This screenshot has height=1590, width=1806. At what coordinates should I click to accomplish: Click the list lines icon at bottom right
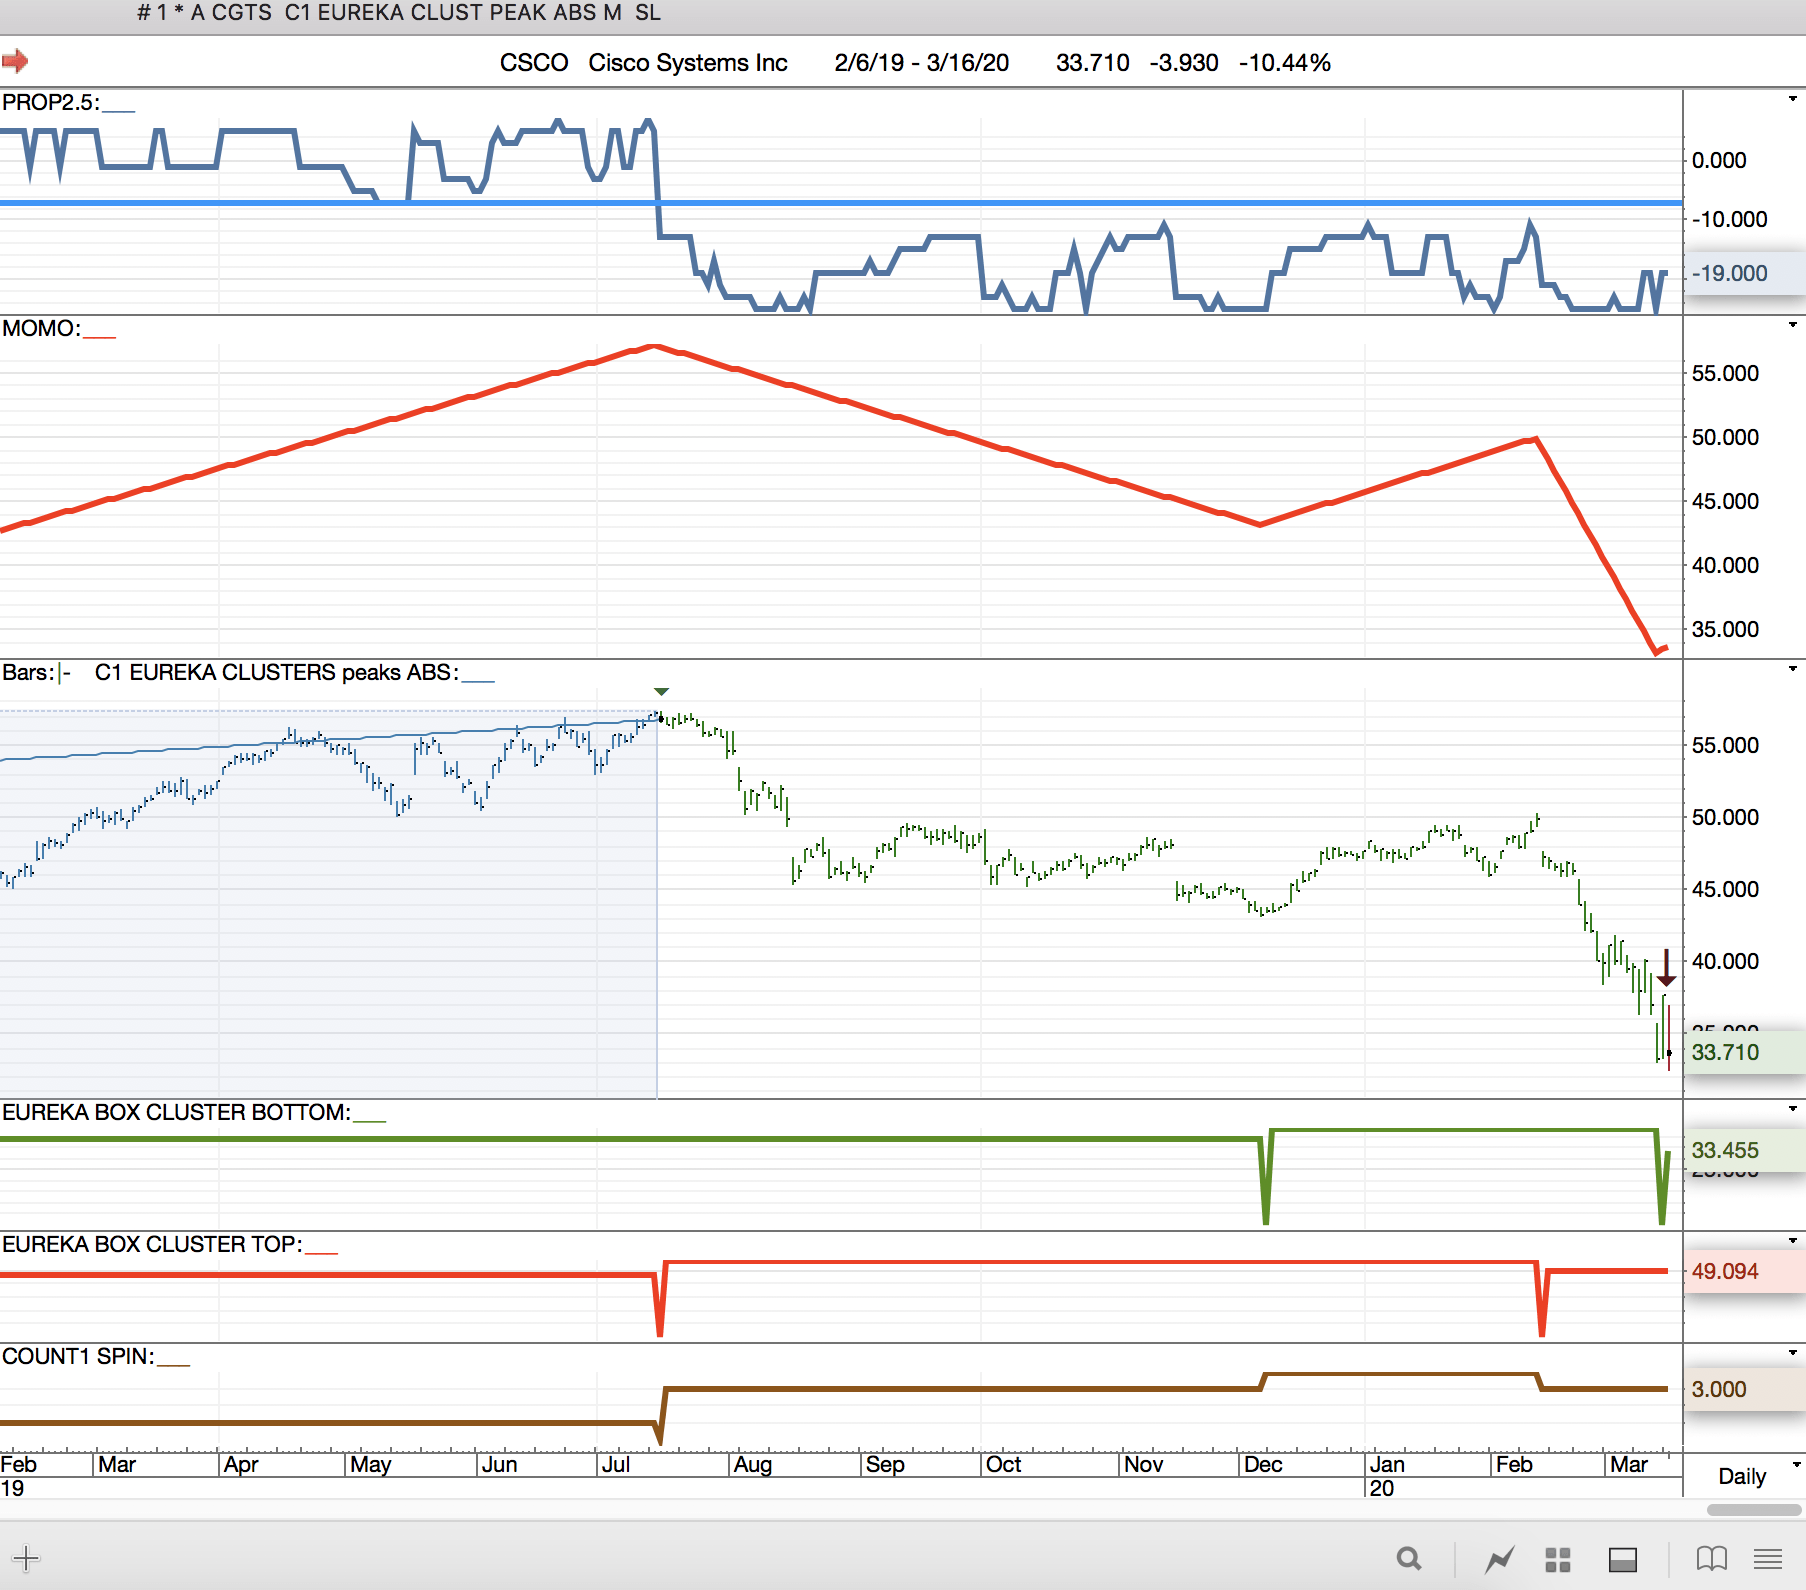(1768, 1558)
